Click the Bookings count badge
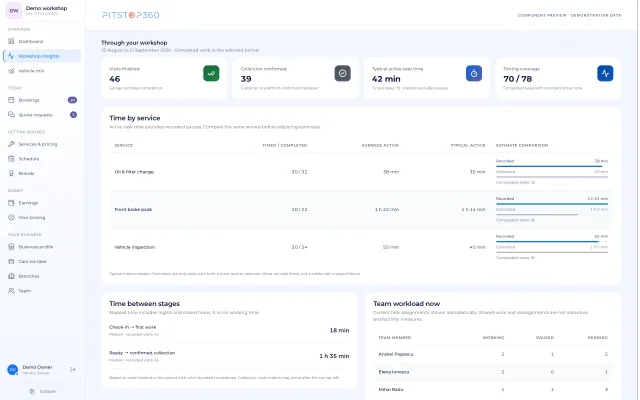The image size is (640, 400). coord(72,100)
